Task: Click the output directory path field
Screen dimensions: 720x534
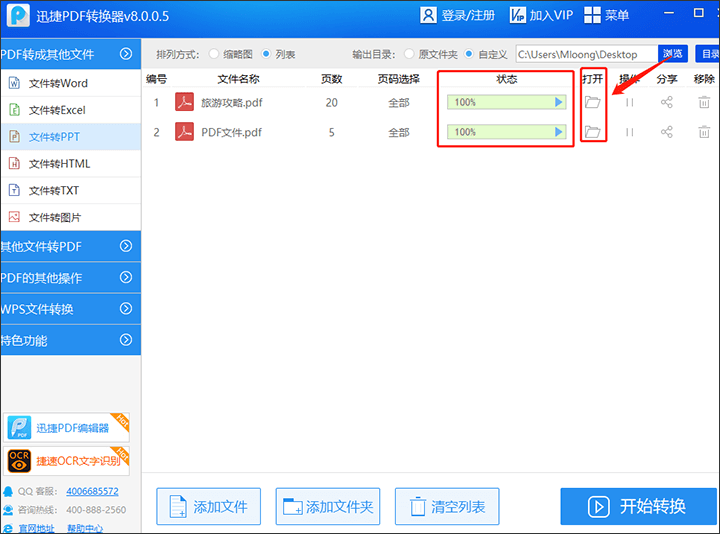Action: (x=586, y=54)
